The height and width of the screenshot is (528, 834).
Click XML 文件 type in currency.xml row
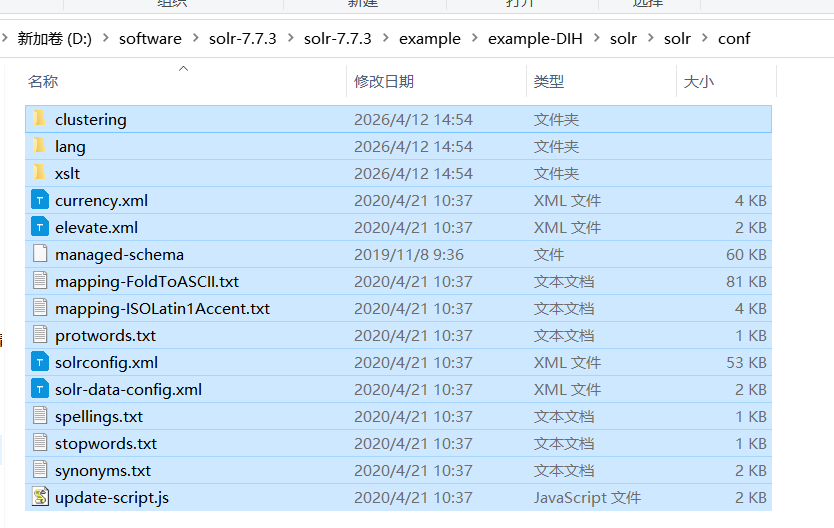coord(567,200)
